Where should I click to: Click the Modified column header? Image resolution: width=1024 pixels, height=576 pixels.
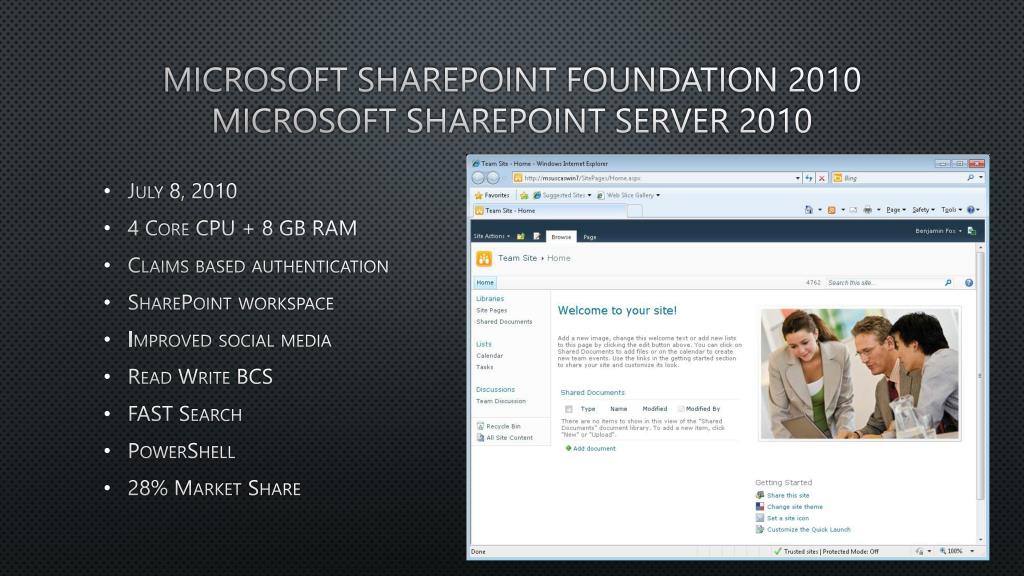(x=654, y=409)
